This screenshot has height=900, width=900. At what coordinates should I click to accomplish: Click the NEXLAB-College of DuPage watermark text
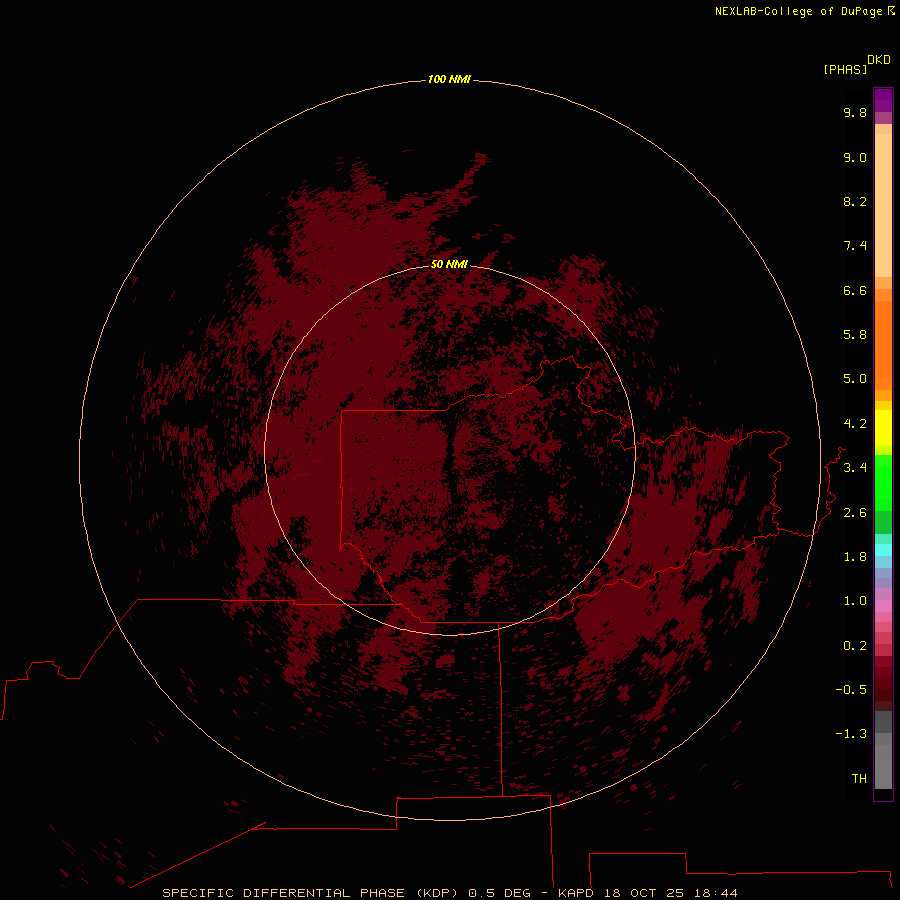pyautogui.click(x=804, y=11)
